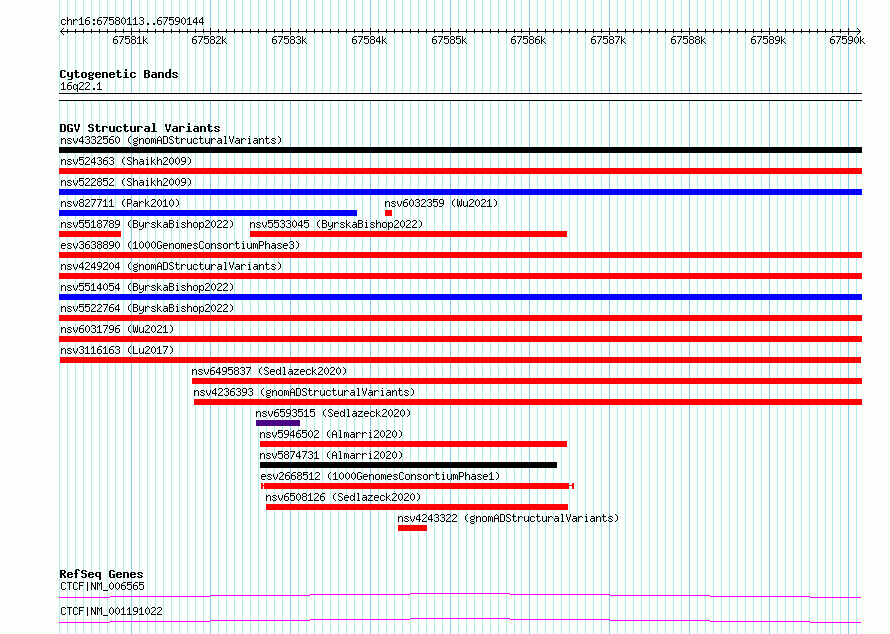Select esv3638890 (1000GenomesConsortiumPhase3) label
890x634 pixels.
click(180, 245)
